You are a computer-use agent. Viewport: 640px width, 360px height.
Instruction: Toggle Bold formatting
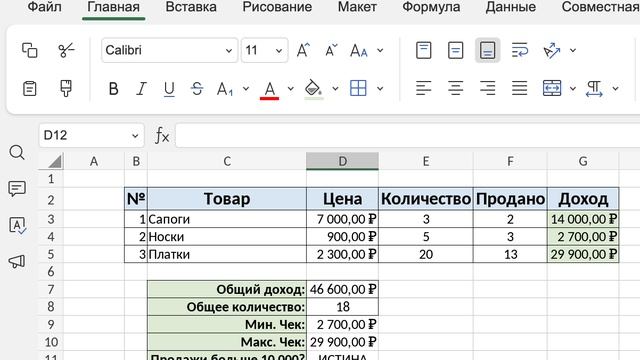pyautogui.click(x=113, y=89)
